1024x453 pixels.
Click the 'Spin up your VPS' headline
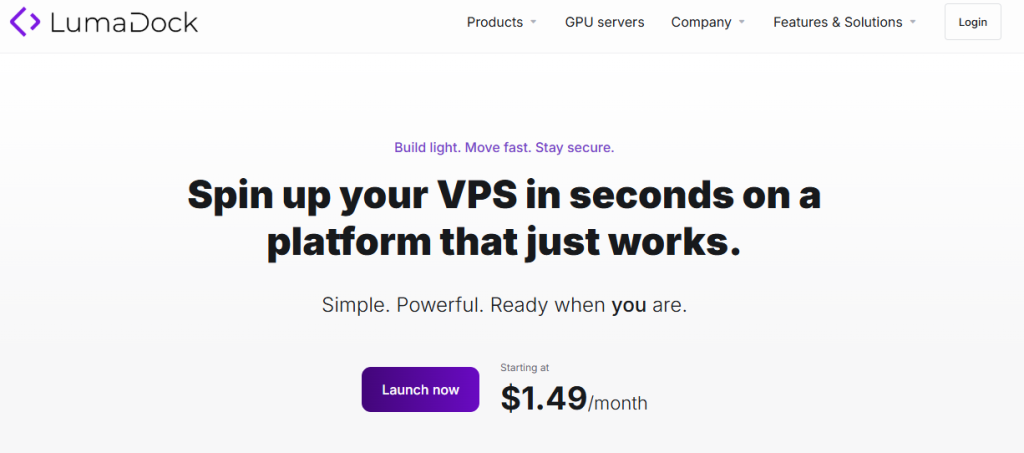(504, 194)
